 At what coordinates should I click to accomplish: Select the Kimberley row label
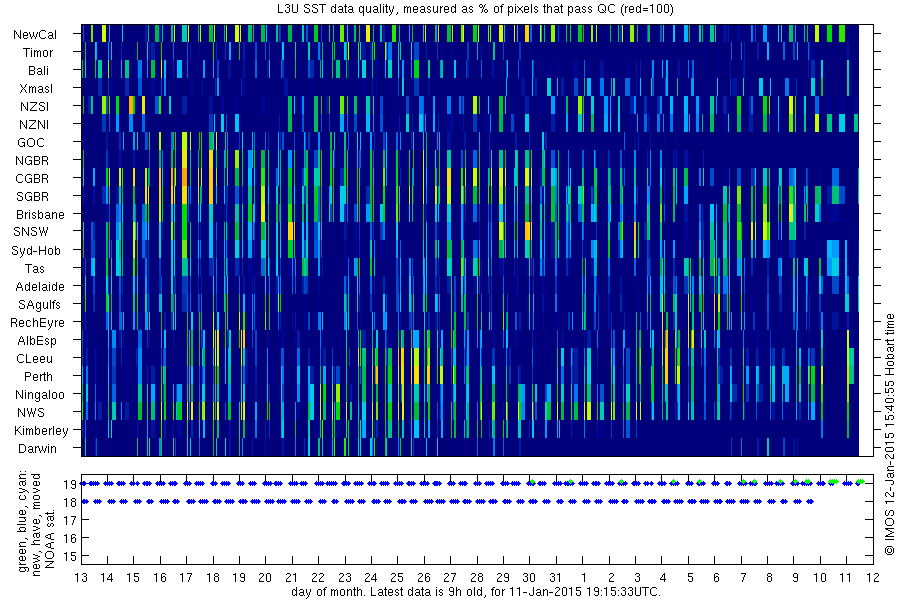tap(41, 431)
